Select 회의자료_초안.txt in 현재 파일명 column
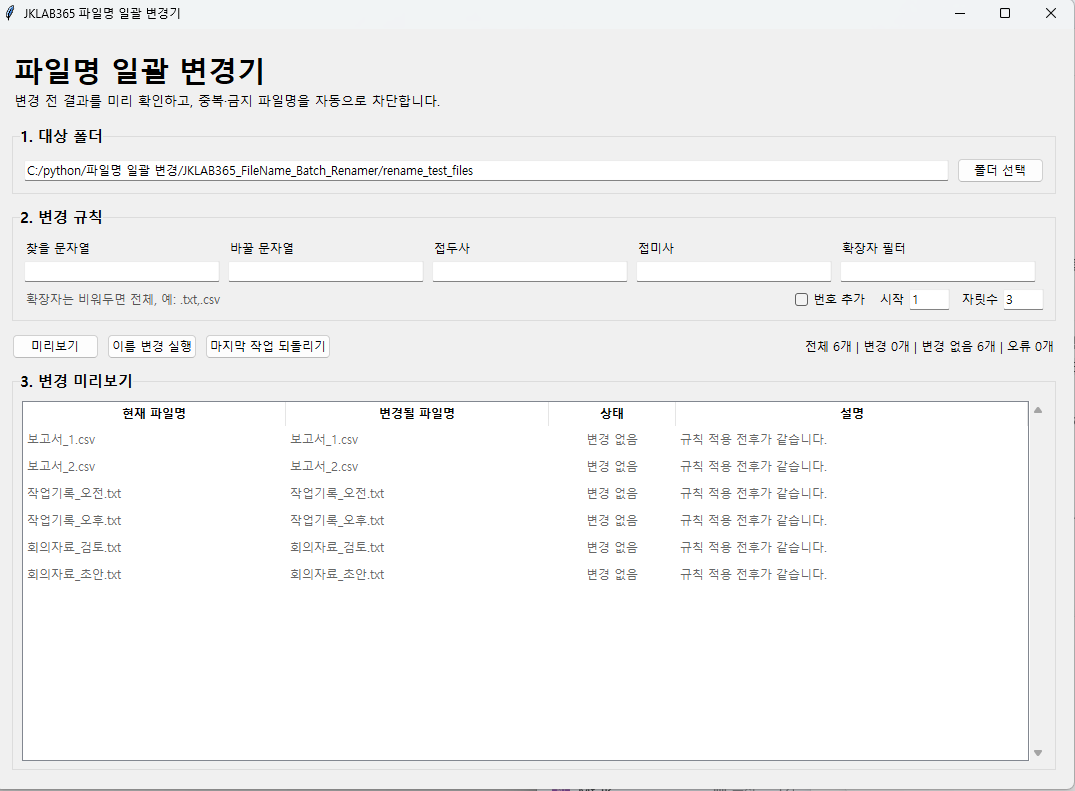 (x=74, y=574)
